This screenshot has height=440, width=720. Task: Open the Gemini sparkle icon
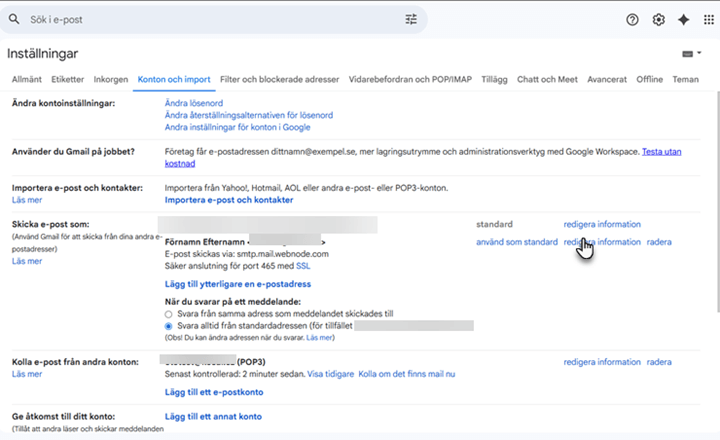684,19
